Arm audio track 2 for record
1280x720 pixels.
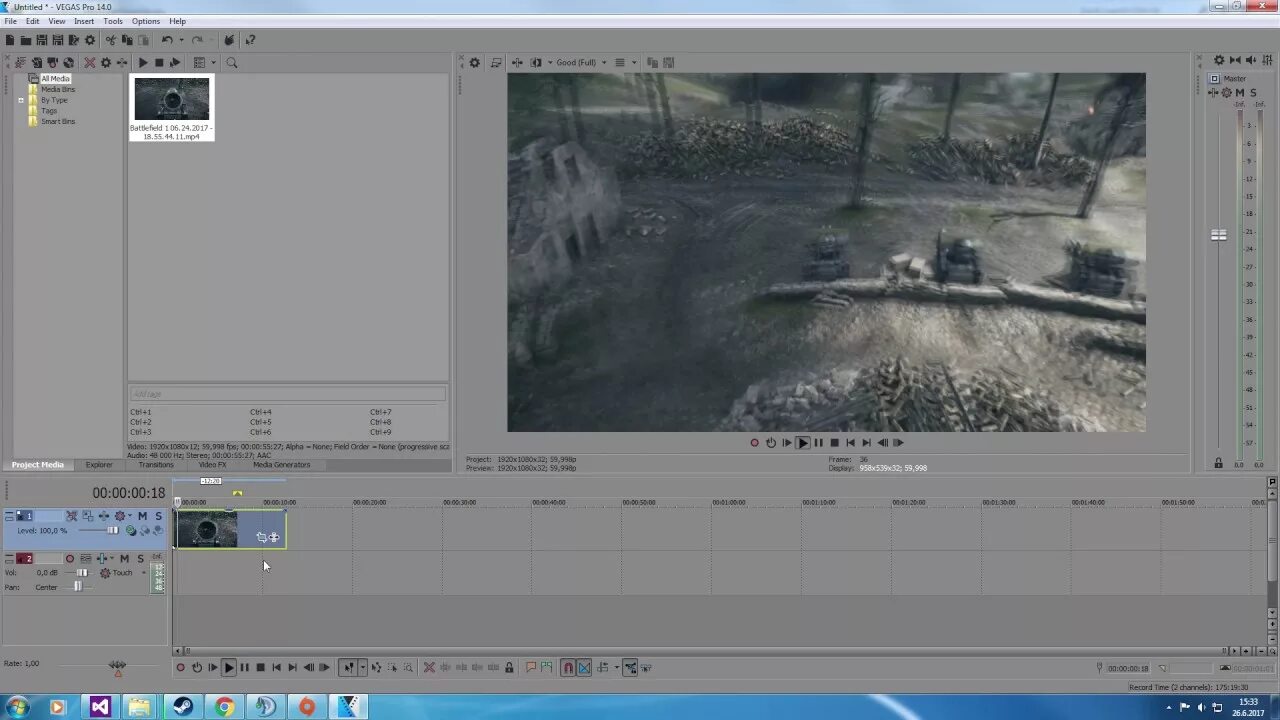(70, 559)
